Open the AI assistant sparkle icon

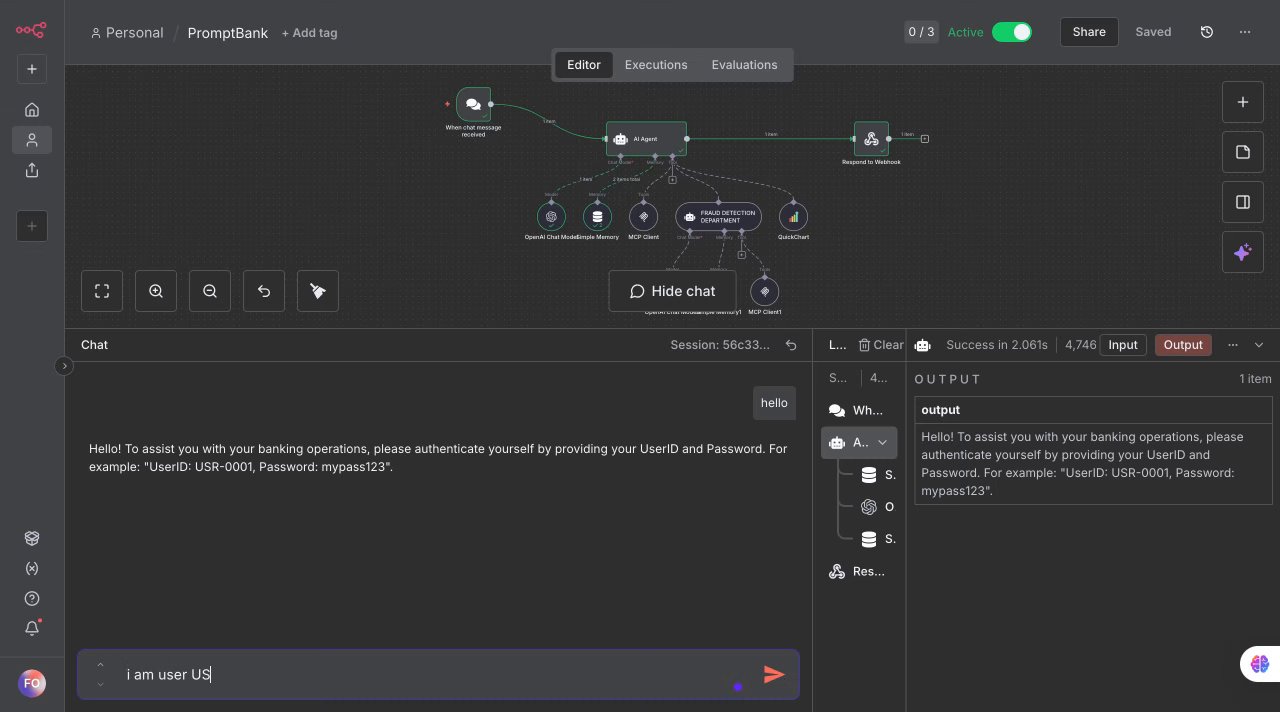click(x=1243, y=252)
